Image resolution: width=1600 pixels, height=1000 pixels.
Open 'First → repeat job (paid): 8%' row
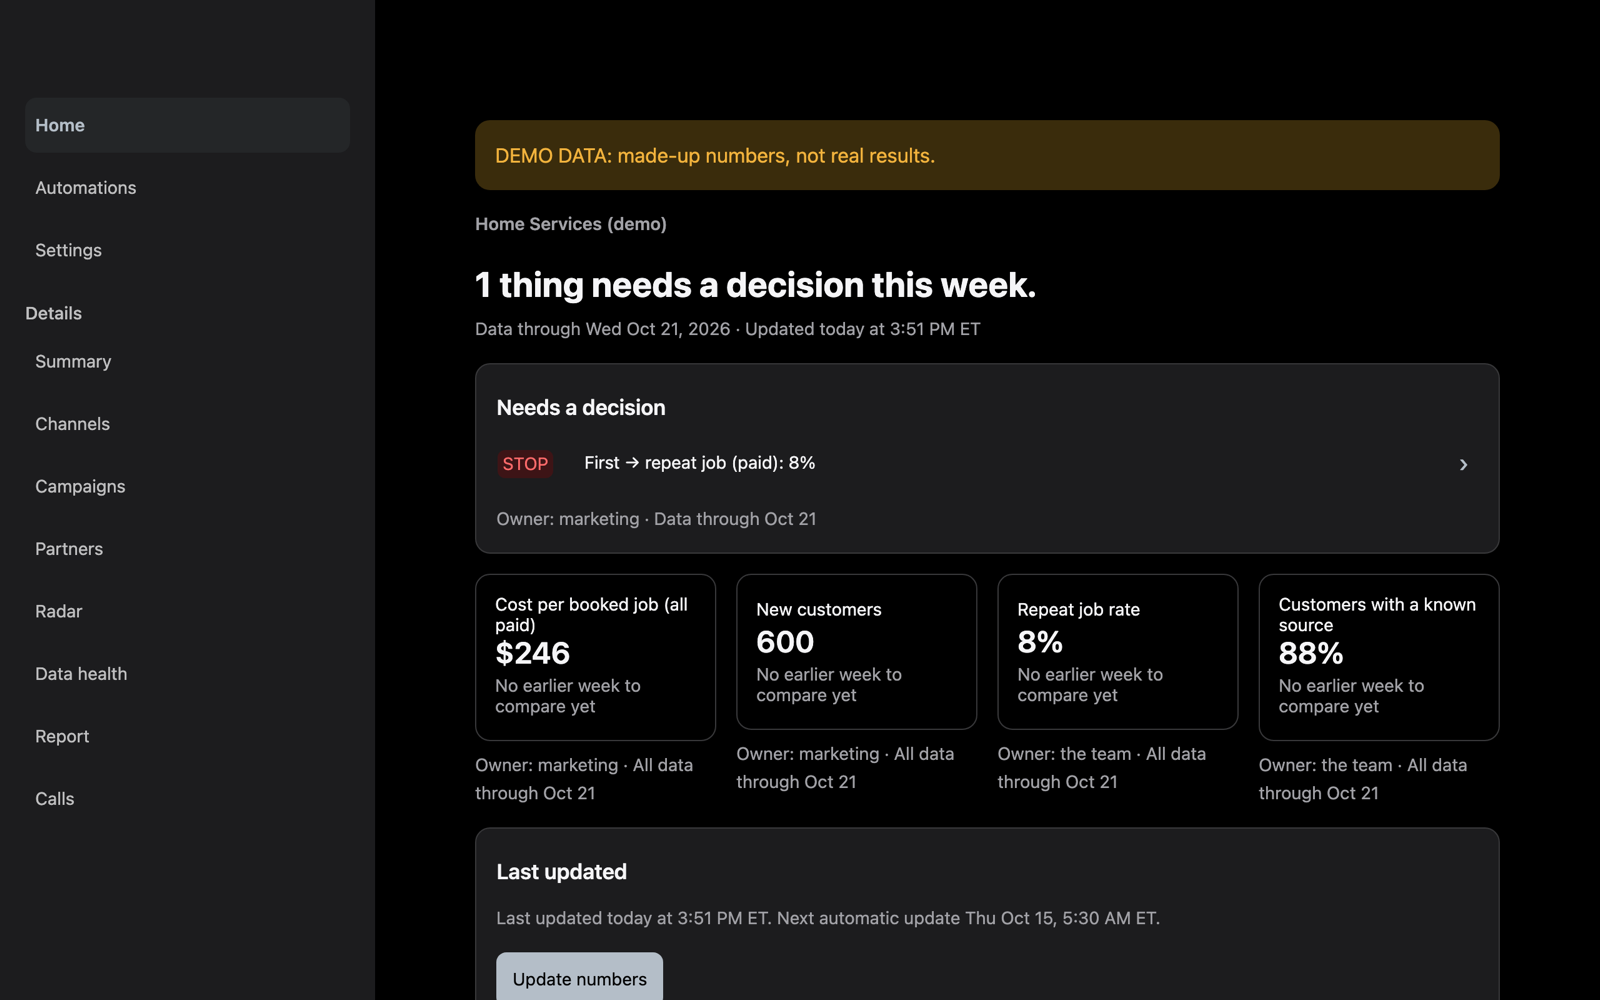[x=987, y=464]
